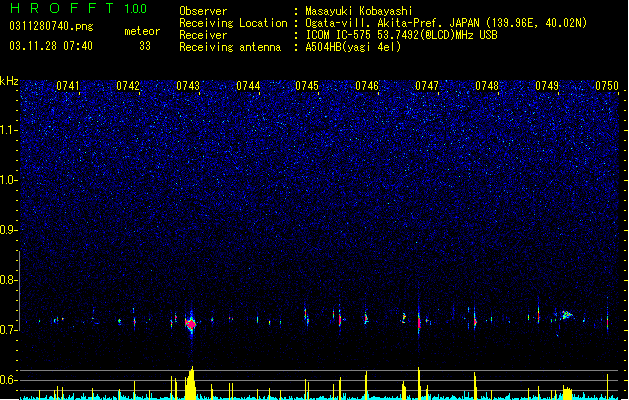Click the 0741 time marker label
Image resolution: width=629 pixels, height=400 pixels.
(x=68, y=86)
